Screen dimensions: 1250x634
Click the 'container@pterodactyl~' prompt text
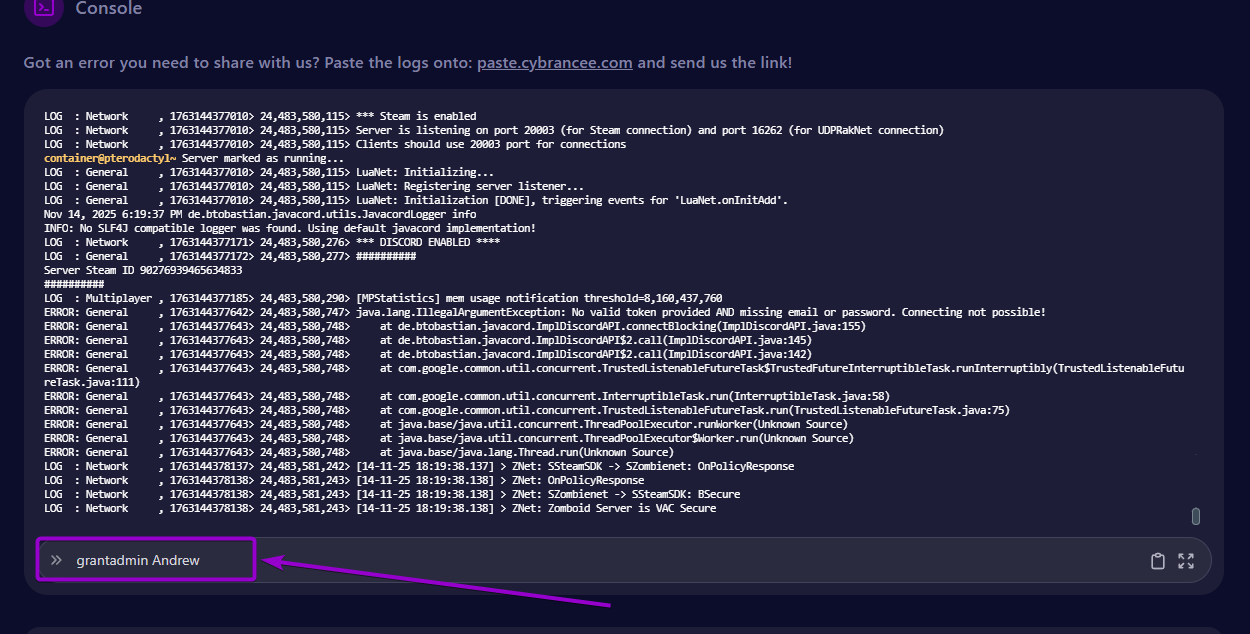[110, 158]
